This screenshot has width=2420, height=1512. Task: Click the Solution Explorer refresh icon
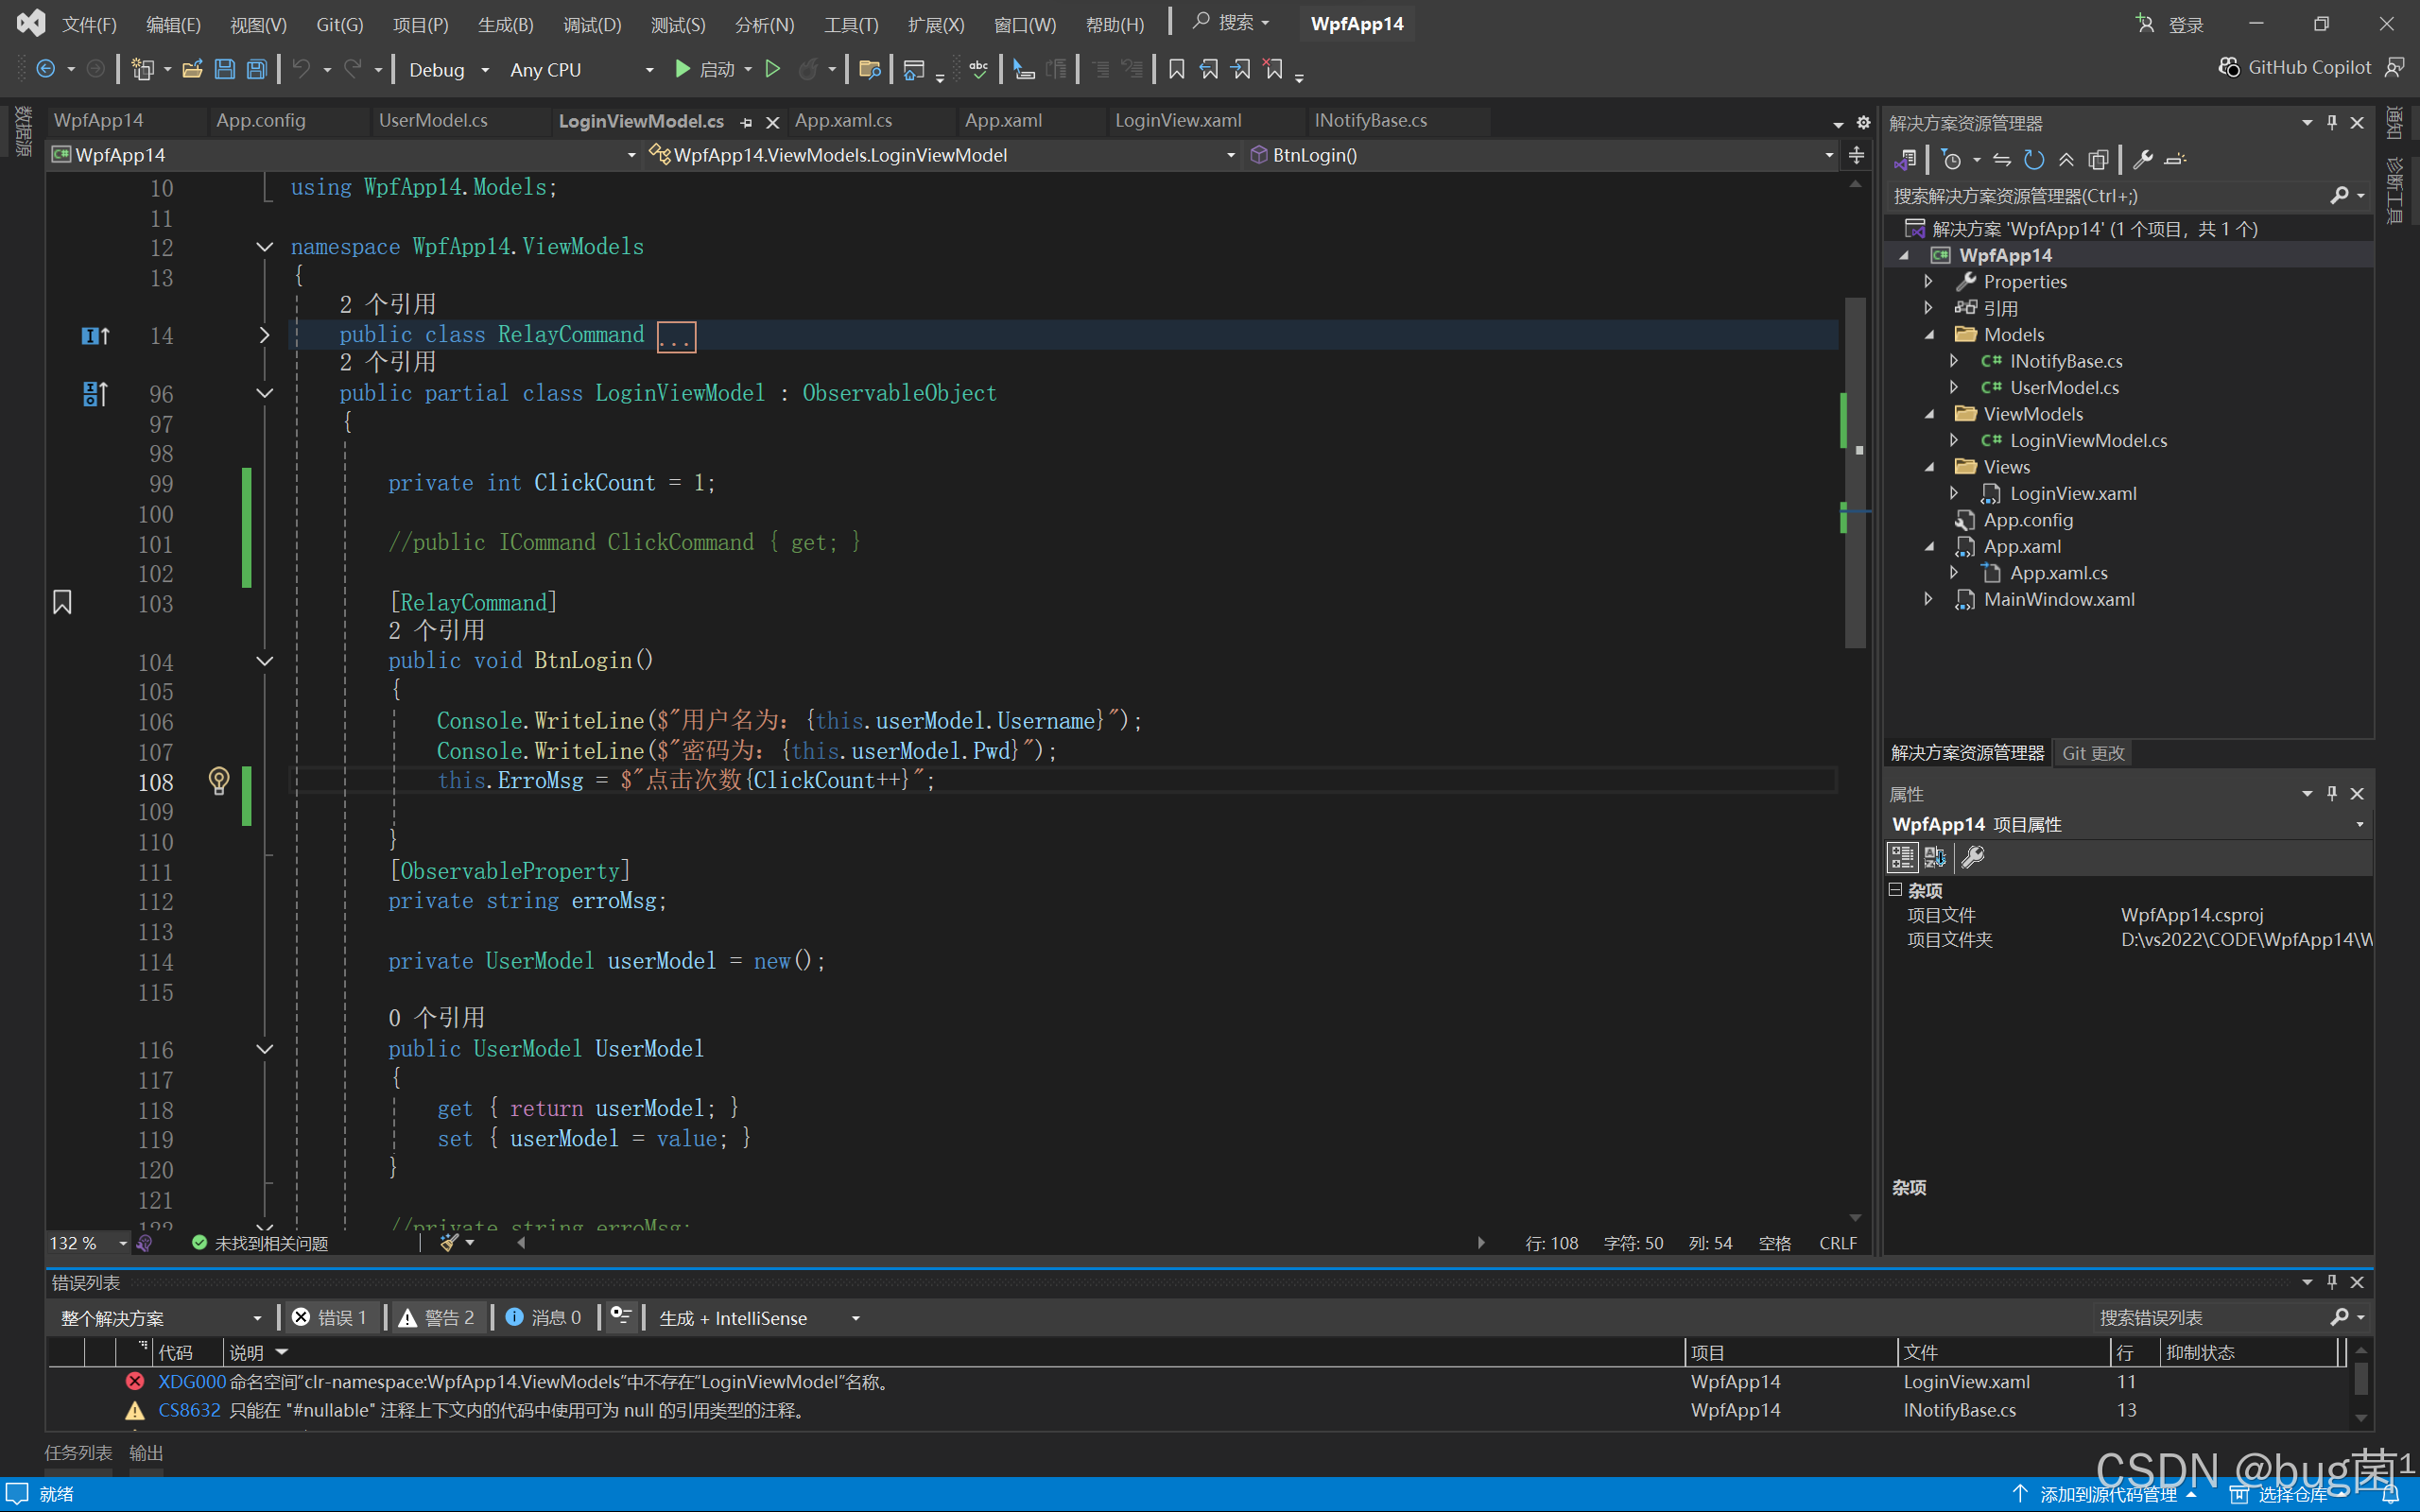click(x=2034, y=159)
